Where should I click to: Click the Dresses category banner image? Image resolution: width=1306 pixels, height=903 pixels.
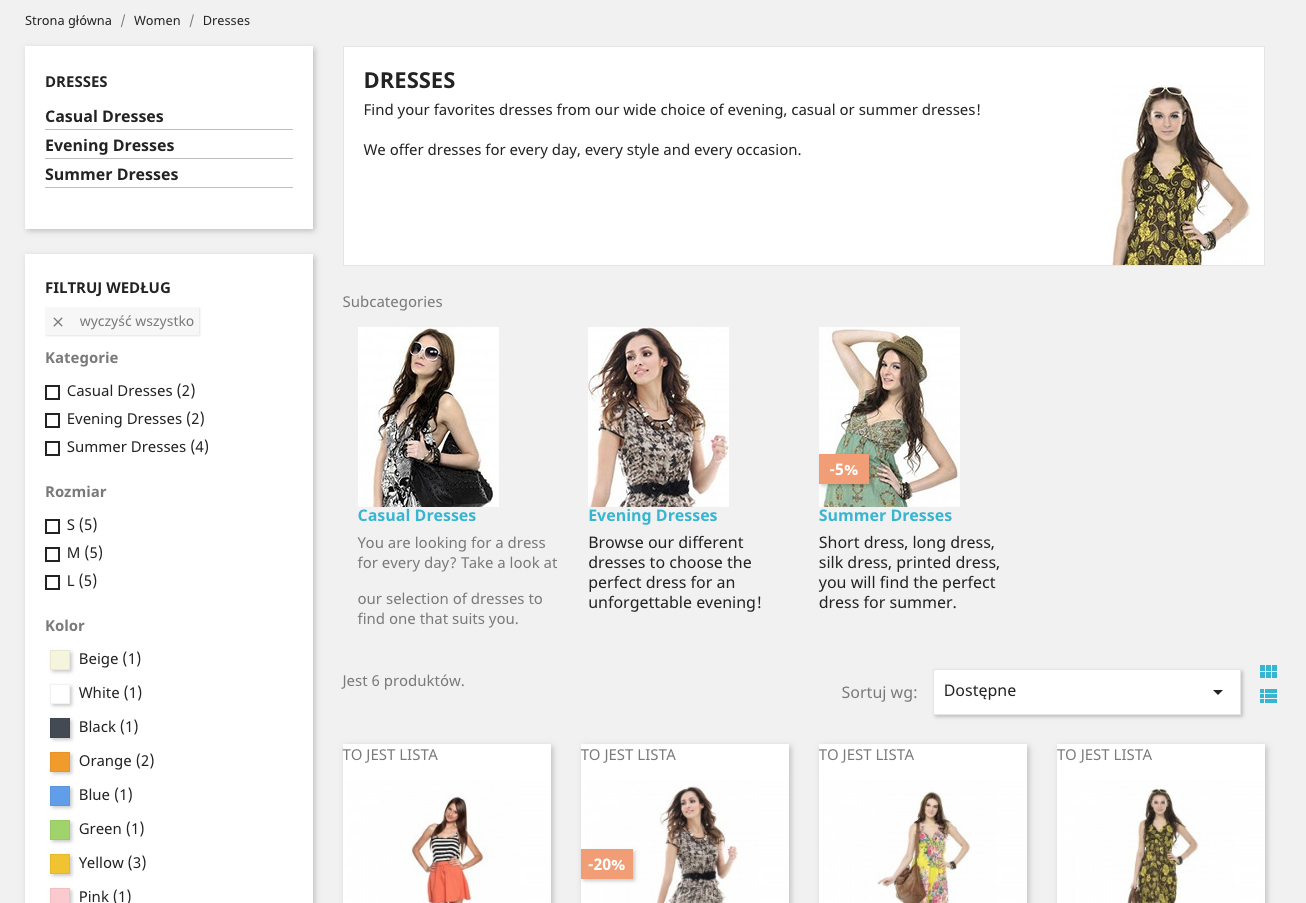[x=1181, y=175]
